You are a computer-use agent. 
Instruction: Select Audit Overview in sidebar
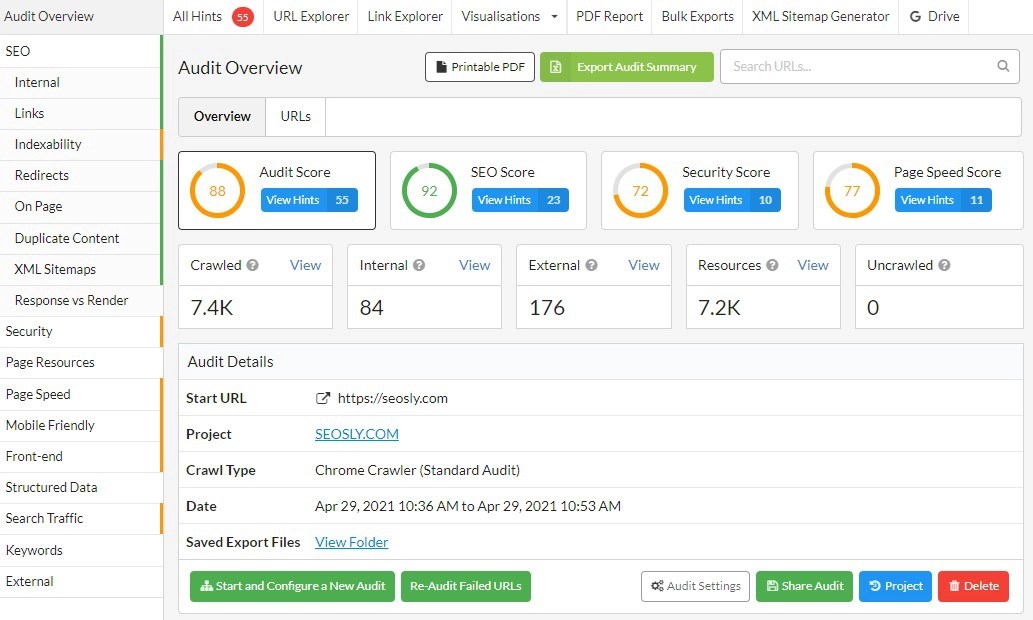coord(82,16)
